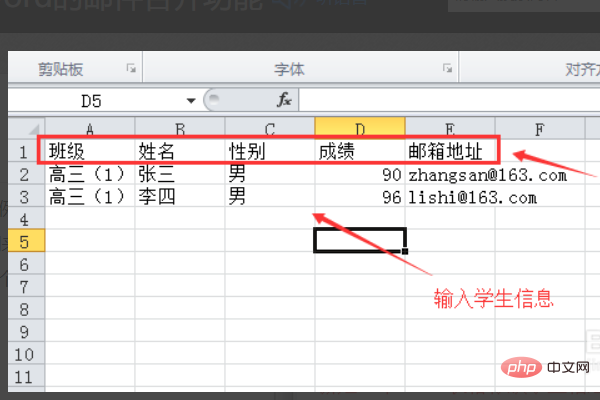Select the score cell showing 96
The width and height of the screenshot is (600, 400).
click(360, 197)
